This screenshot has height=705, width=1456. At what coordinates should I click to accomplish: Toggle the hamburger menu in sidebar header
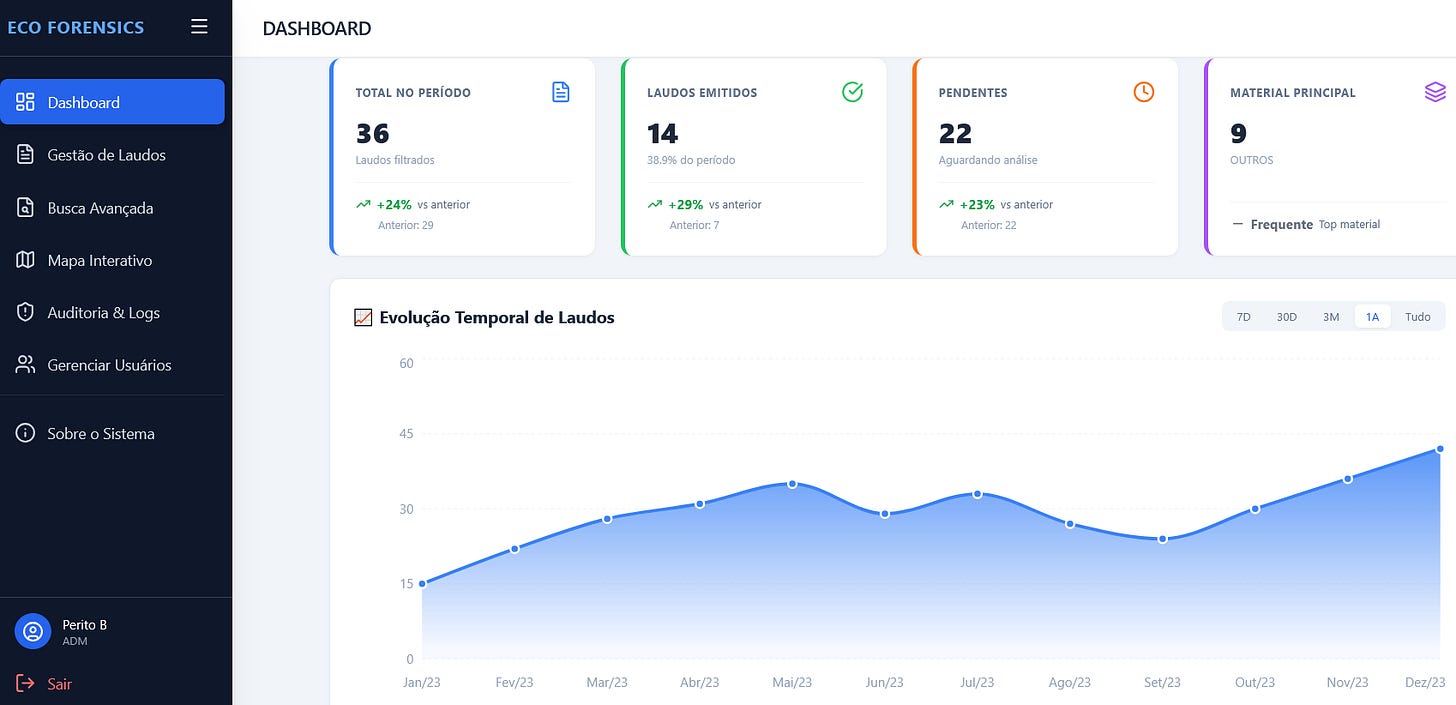[199, 27]
